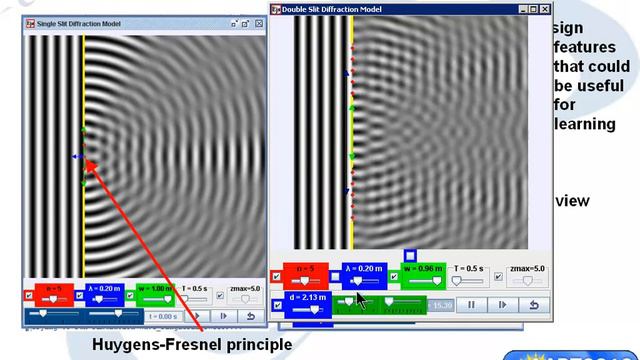Reset the Double Slit simulation
640x360 pixels.
coord(534,304)
